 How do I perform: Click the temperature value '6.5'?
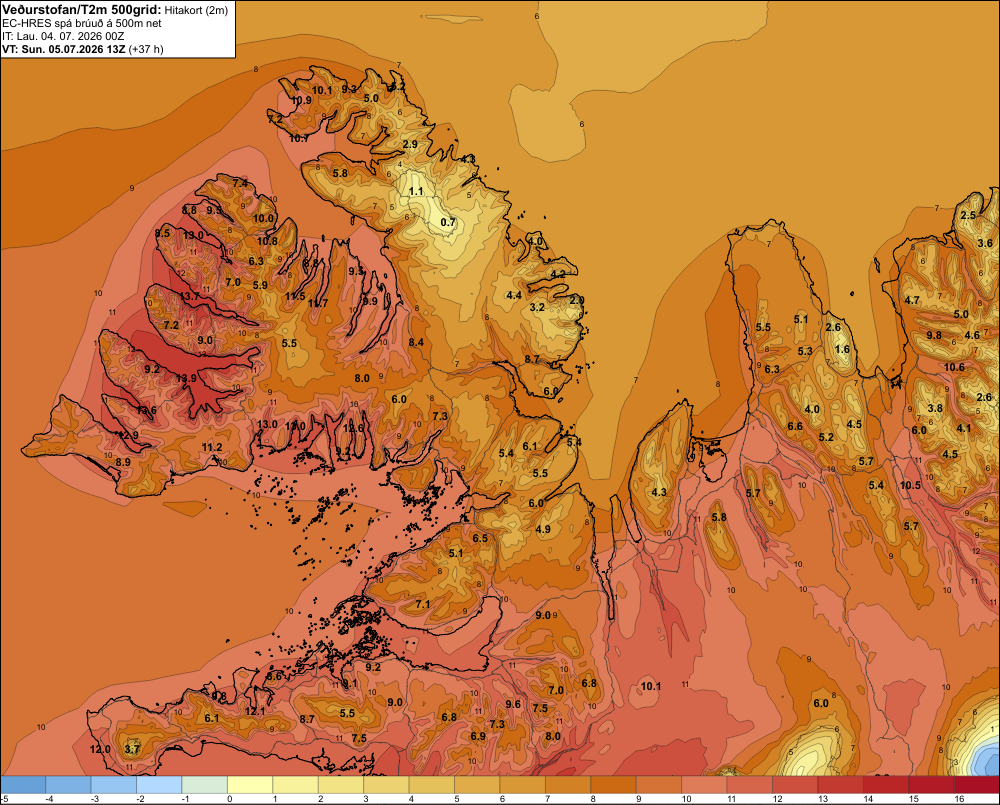480,538
